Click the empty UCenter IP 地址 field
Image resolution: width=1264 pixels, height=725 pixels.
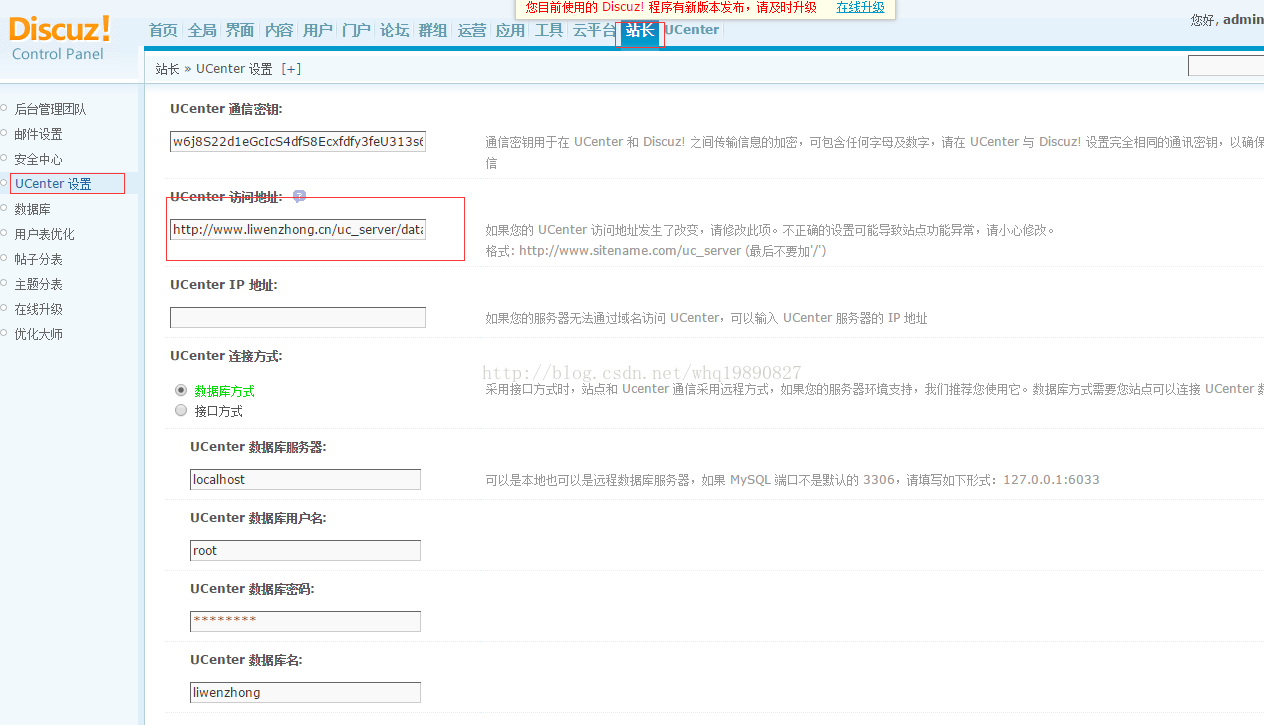click(298, 317)
